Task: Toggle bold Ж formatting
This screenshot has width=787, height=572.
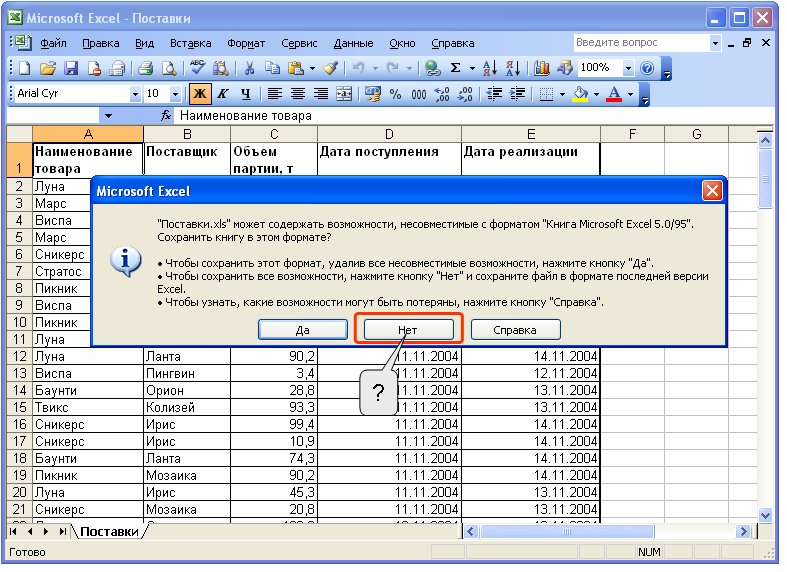Action: (x=200, y=94)
